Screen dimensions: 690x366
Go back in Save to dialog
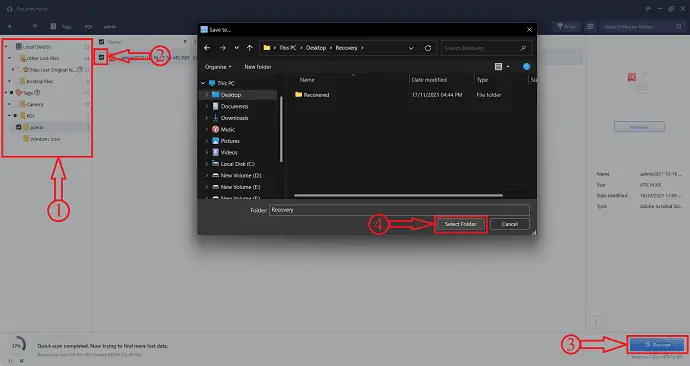(207, 48)
